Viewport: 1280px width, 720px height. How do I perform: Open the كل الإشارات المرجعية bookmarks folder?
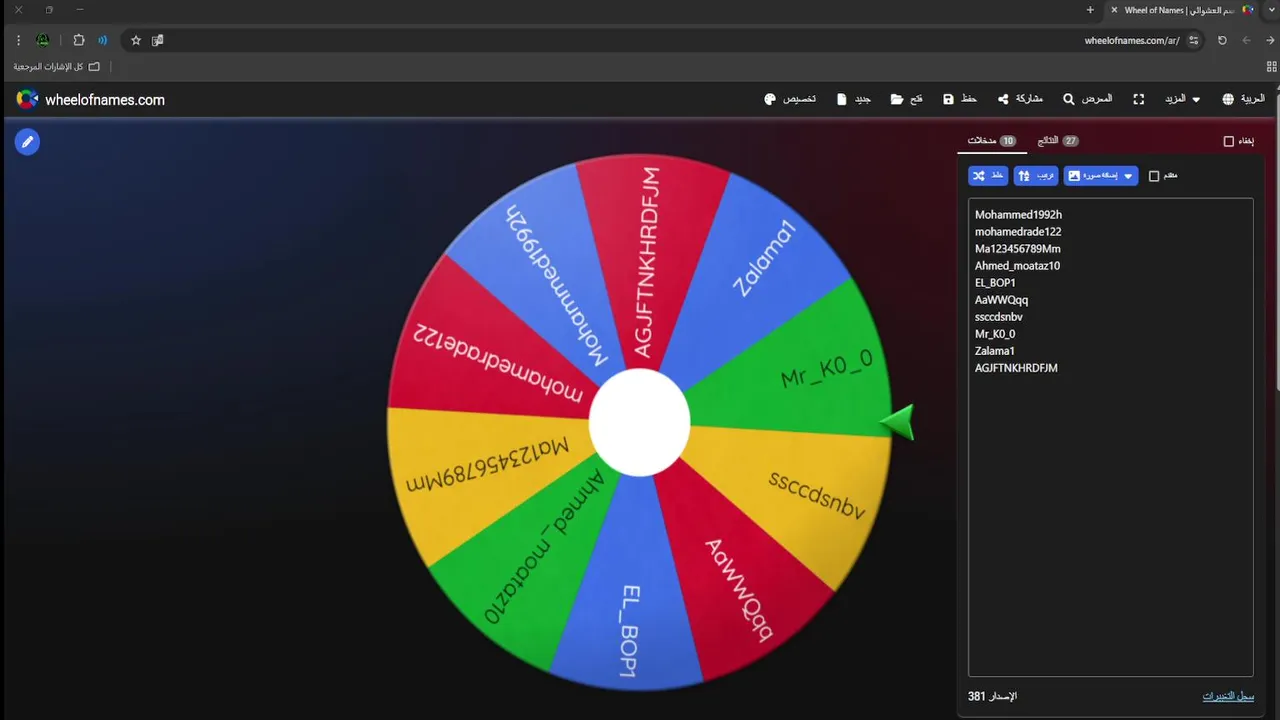(57, 66)
